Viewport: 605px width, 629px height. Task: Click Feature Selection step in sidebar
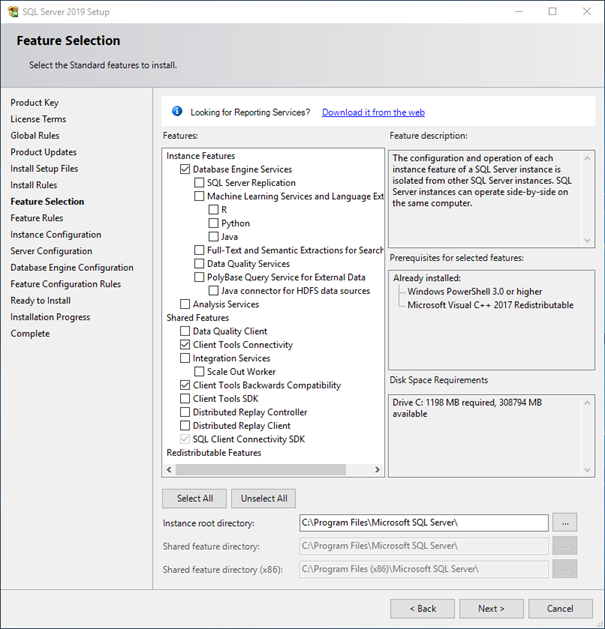pyautogui.click(x=47, y=201)
